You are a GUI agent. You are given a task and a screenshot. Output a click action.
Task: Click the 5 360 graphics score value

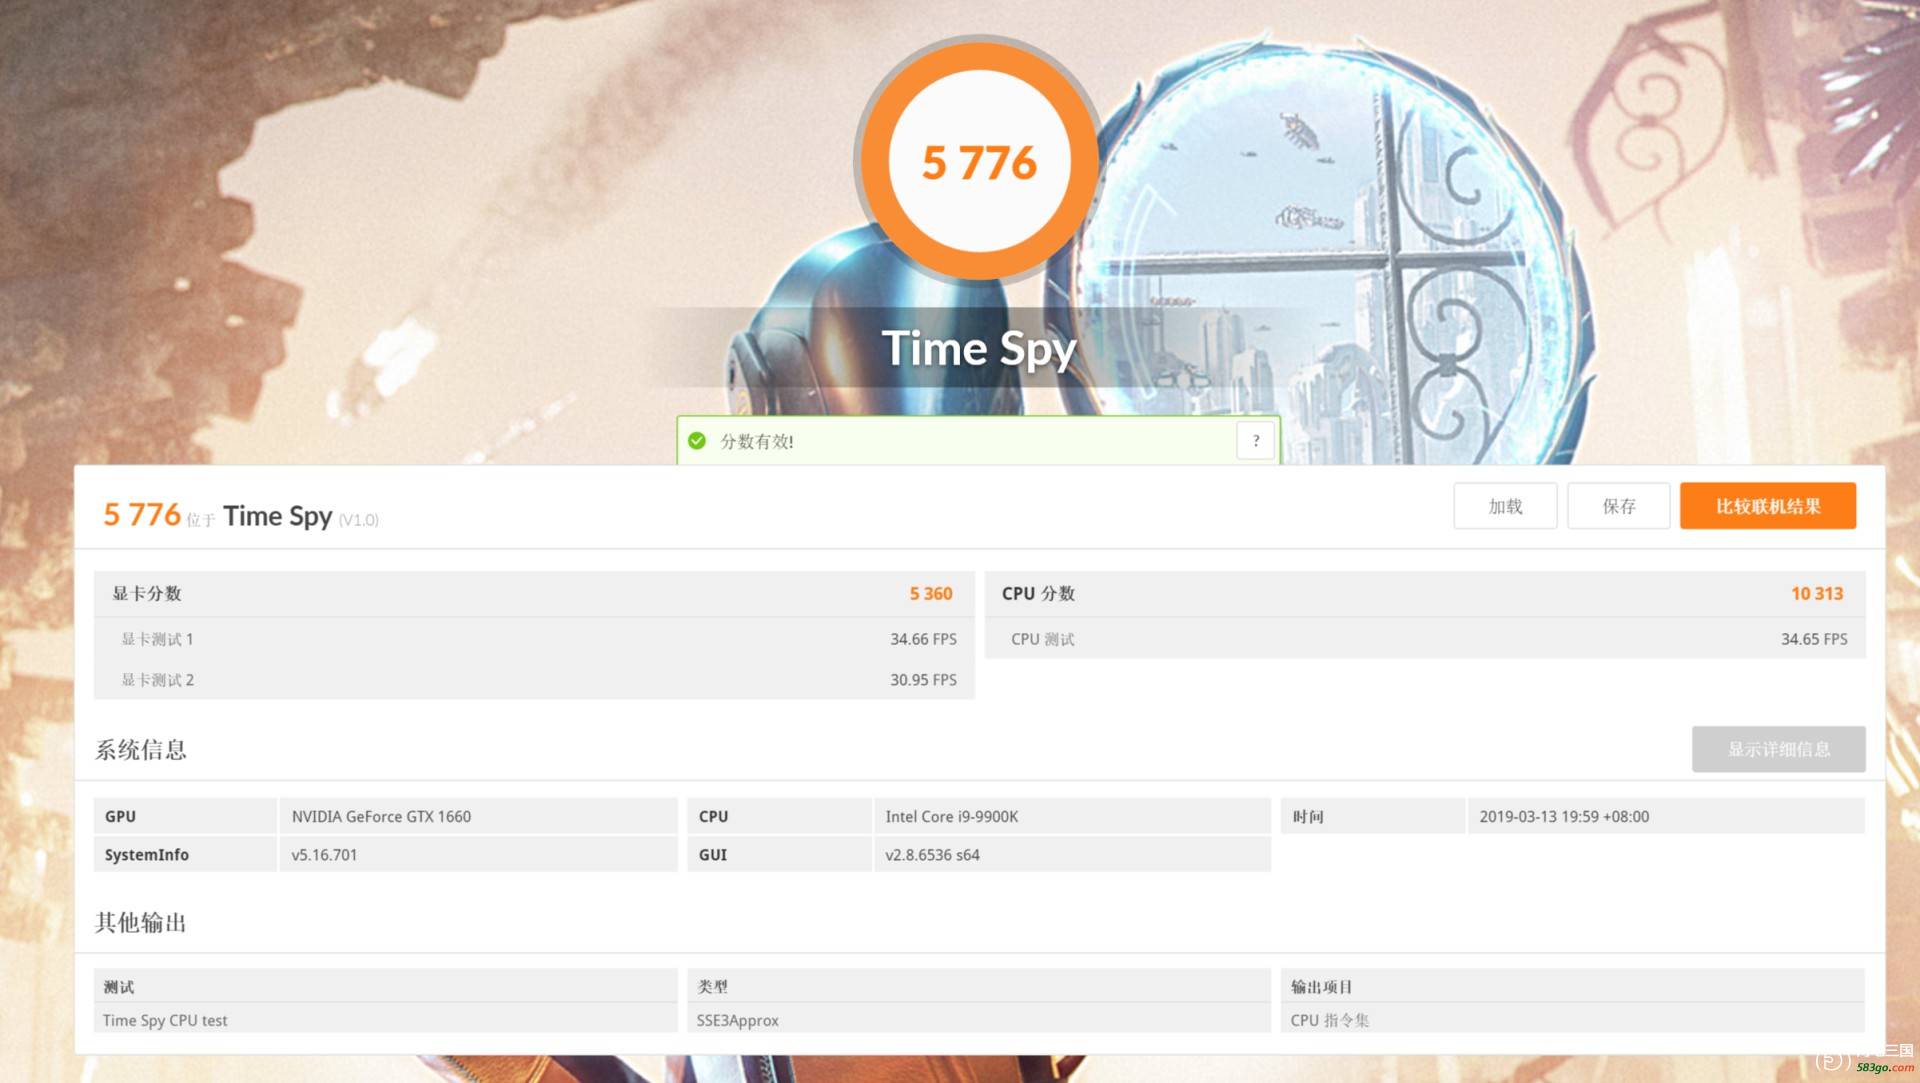pos(930,594)
